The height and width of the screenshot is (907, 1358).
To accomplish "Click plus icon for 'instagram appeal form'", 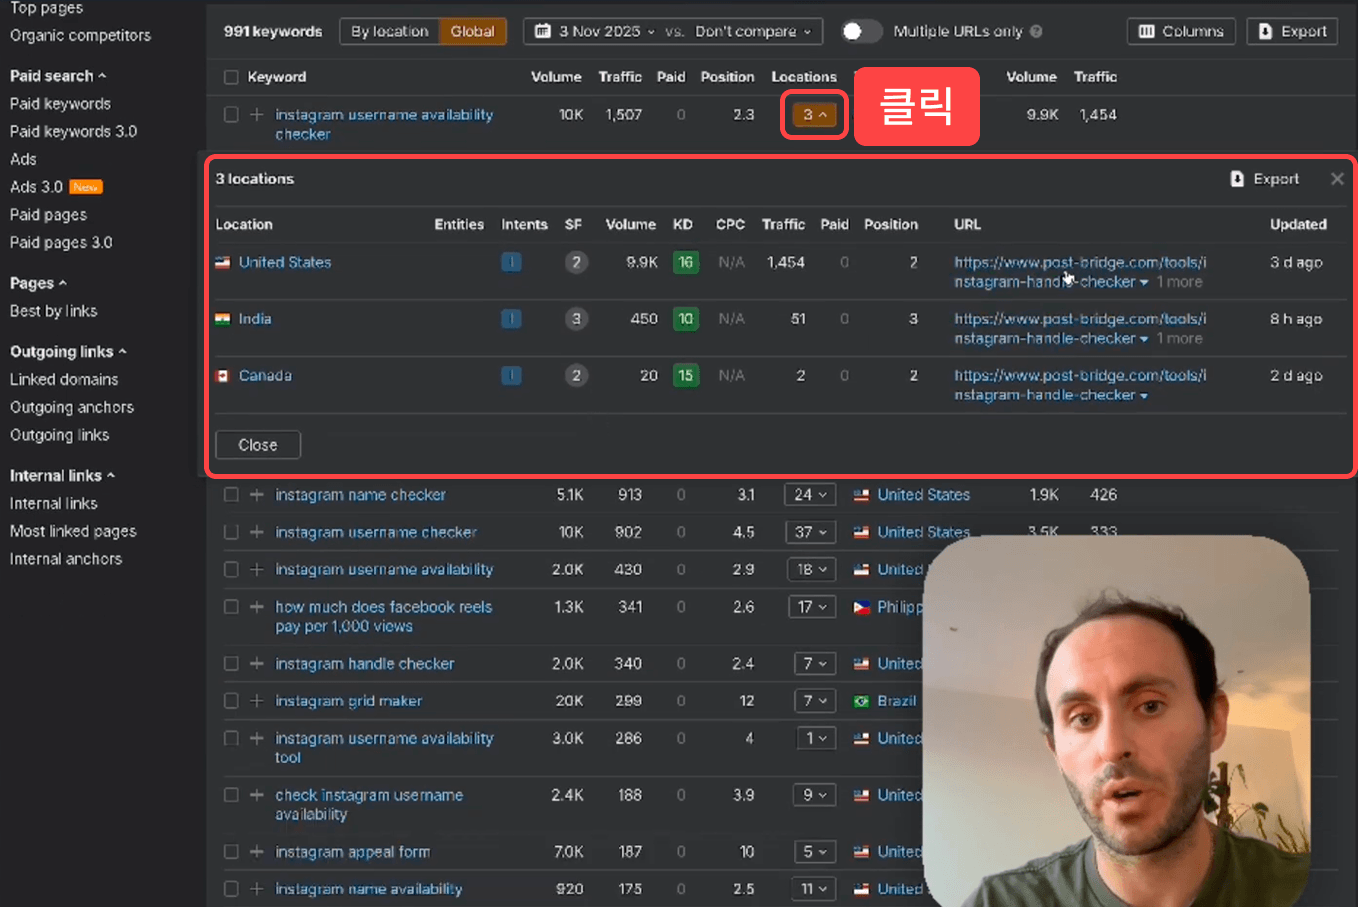I will tap(257, 852).
